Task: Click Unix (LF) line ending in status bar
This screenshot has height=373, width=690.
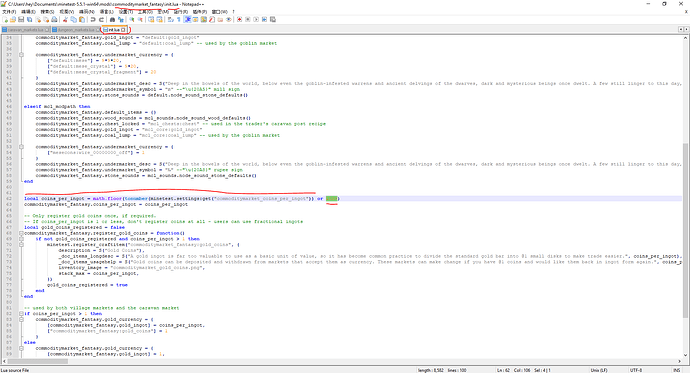Action: coord(598,370)
